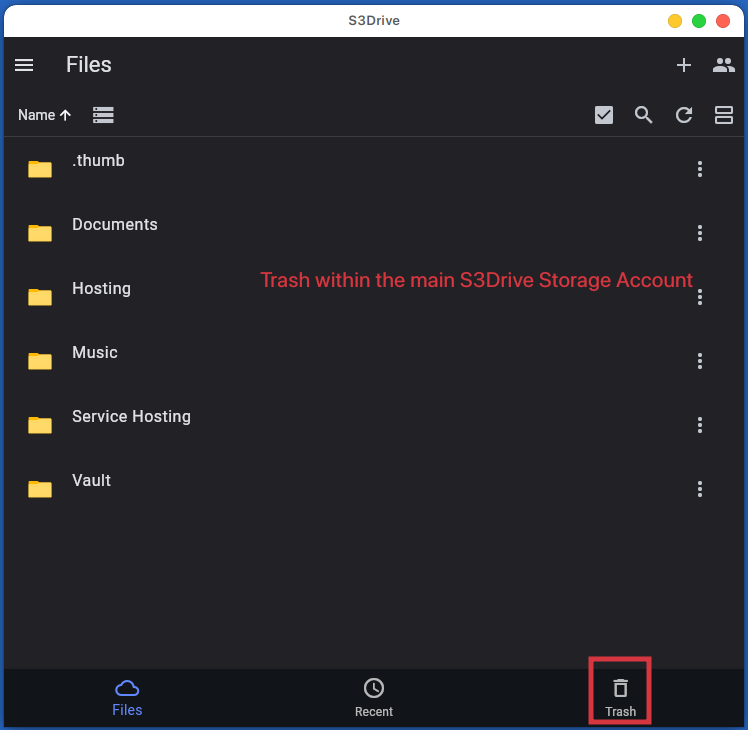The image size is (748, 730).
Task: Open the shared users people icon
Action: (x=723, y=65)
